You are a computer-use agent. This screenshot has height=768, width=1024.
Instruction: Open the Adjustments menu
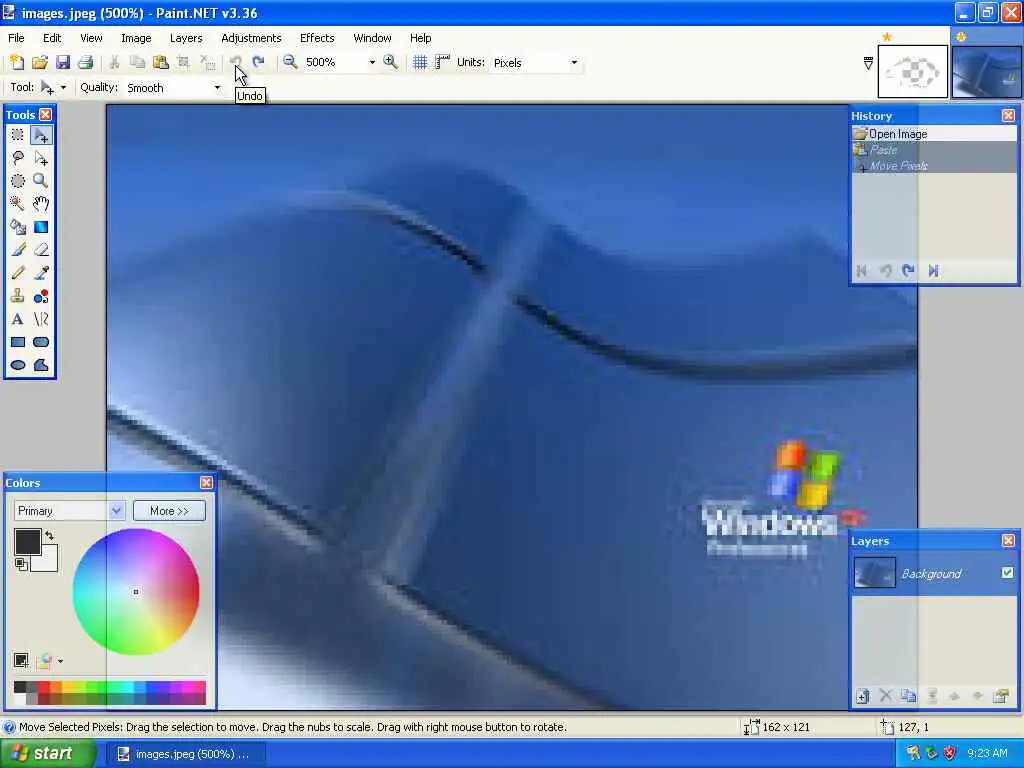pyautogui.click(x=251, y=38)
